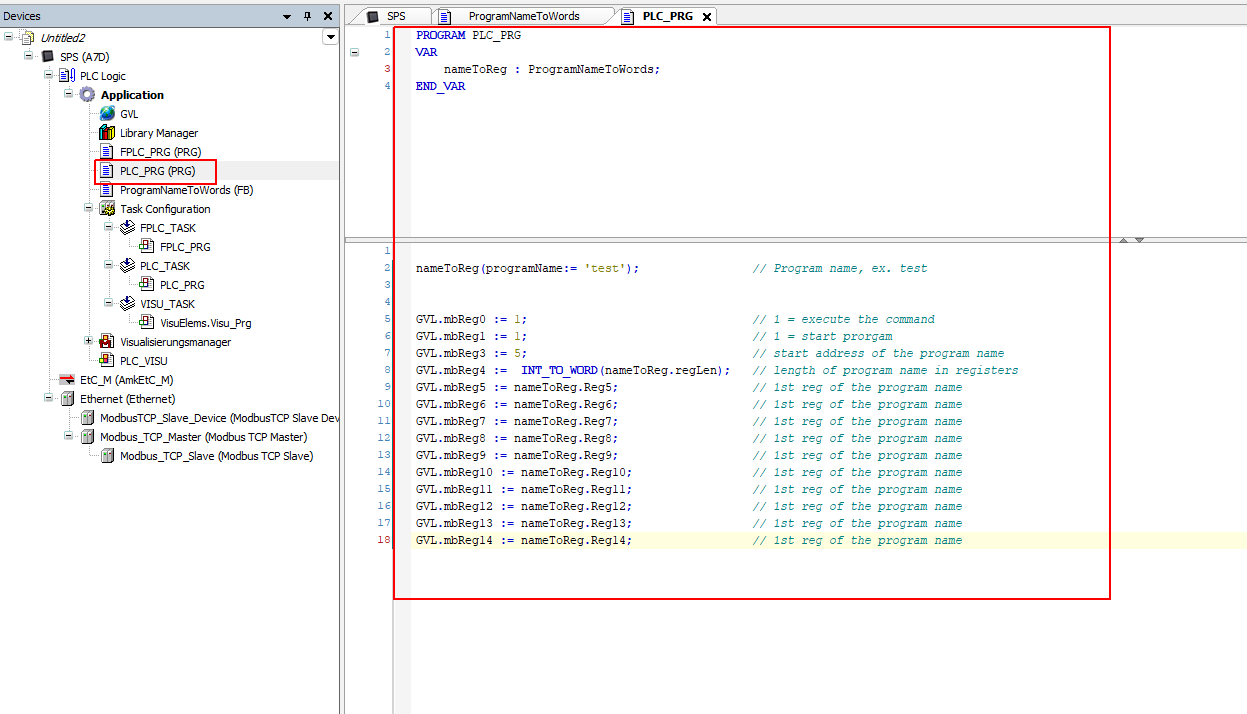Click the '// 1 = execute the command' comment
Image resolution: width=1247 pixels, height=714 pixels.
pyautogui.click(x=843, y=319)
